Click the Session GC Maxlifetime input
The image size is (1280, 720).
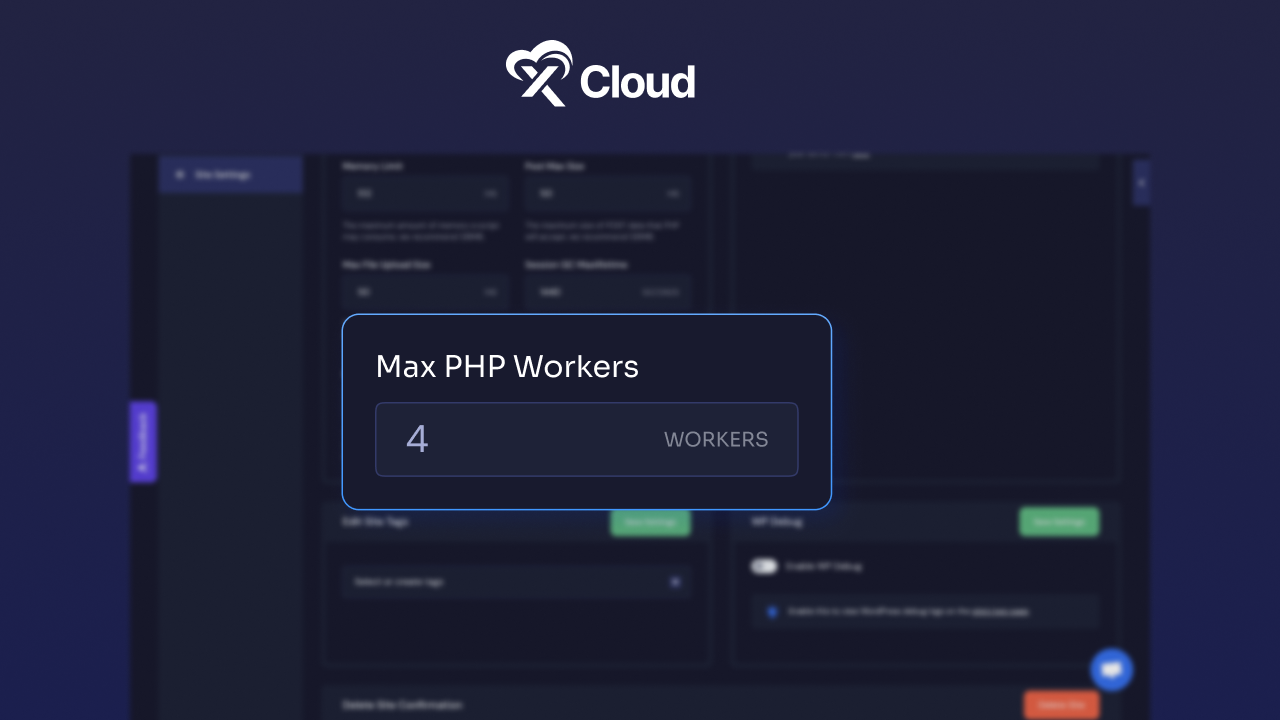point(608,292)
